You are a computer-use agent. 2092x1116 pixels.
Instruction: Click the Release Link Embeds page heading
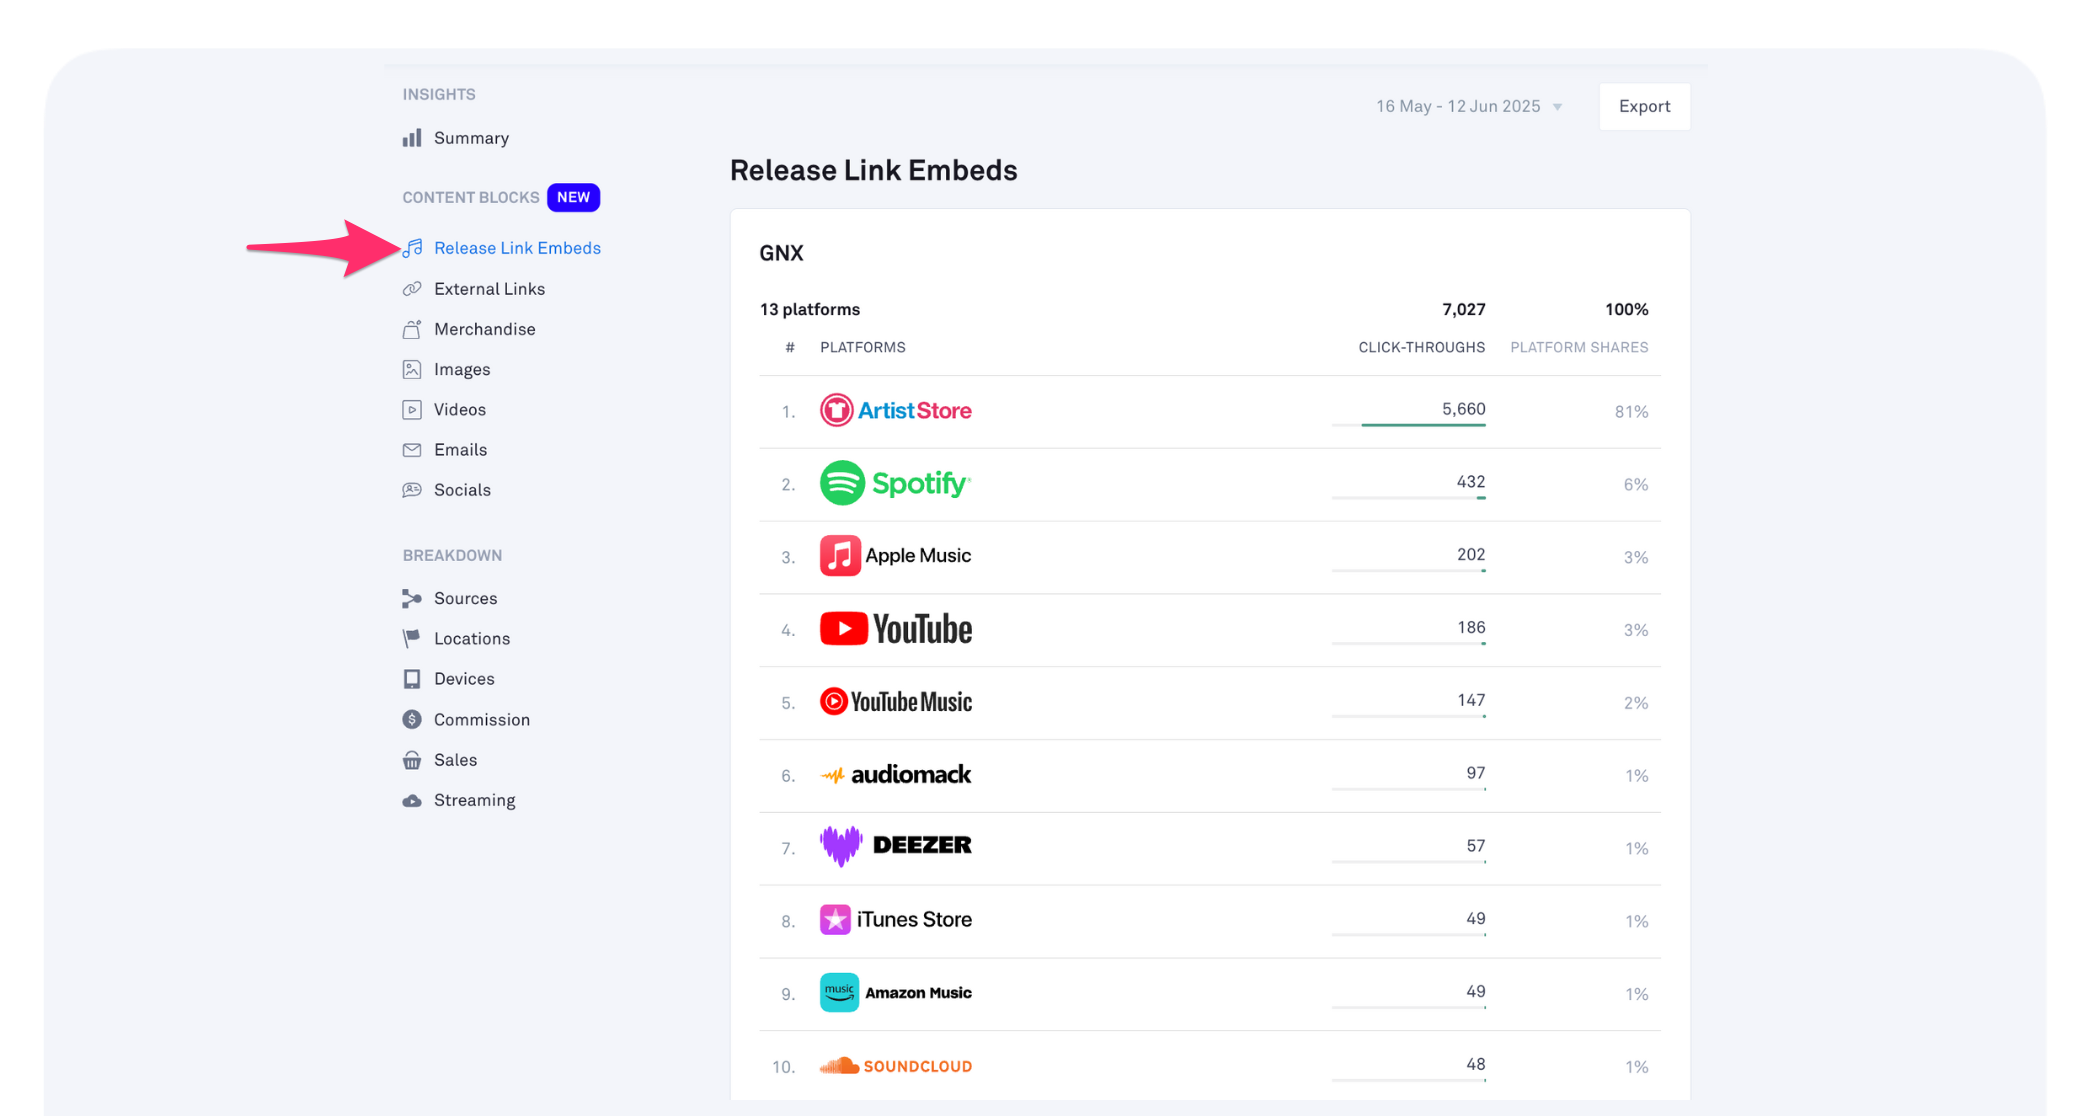[x=873, y=171]
